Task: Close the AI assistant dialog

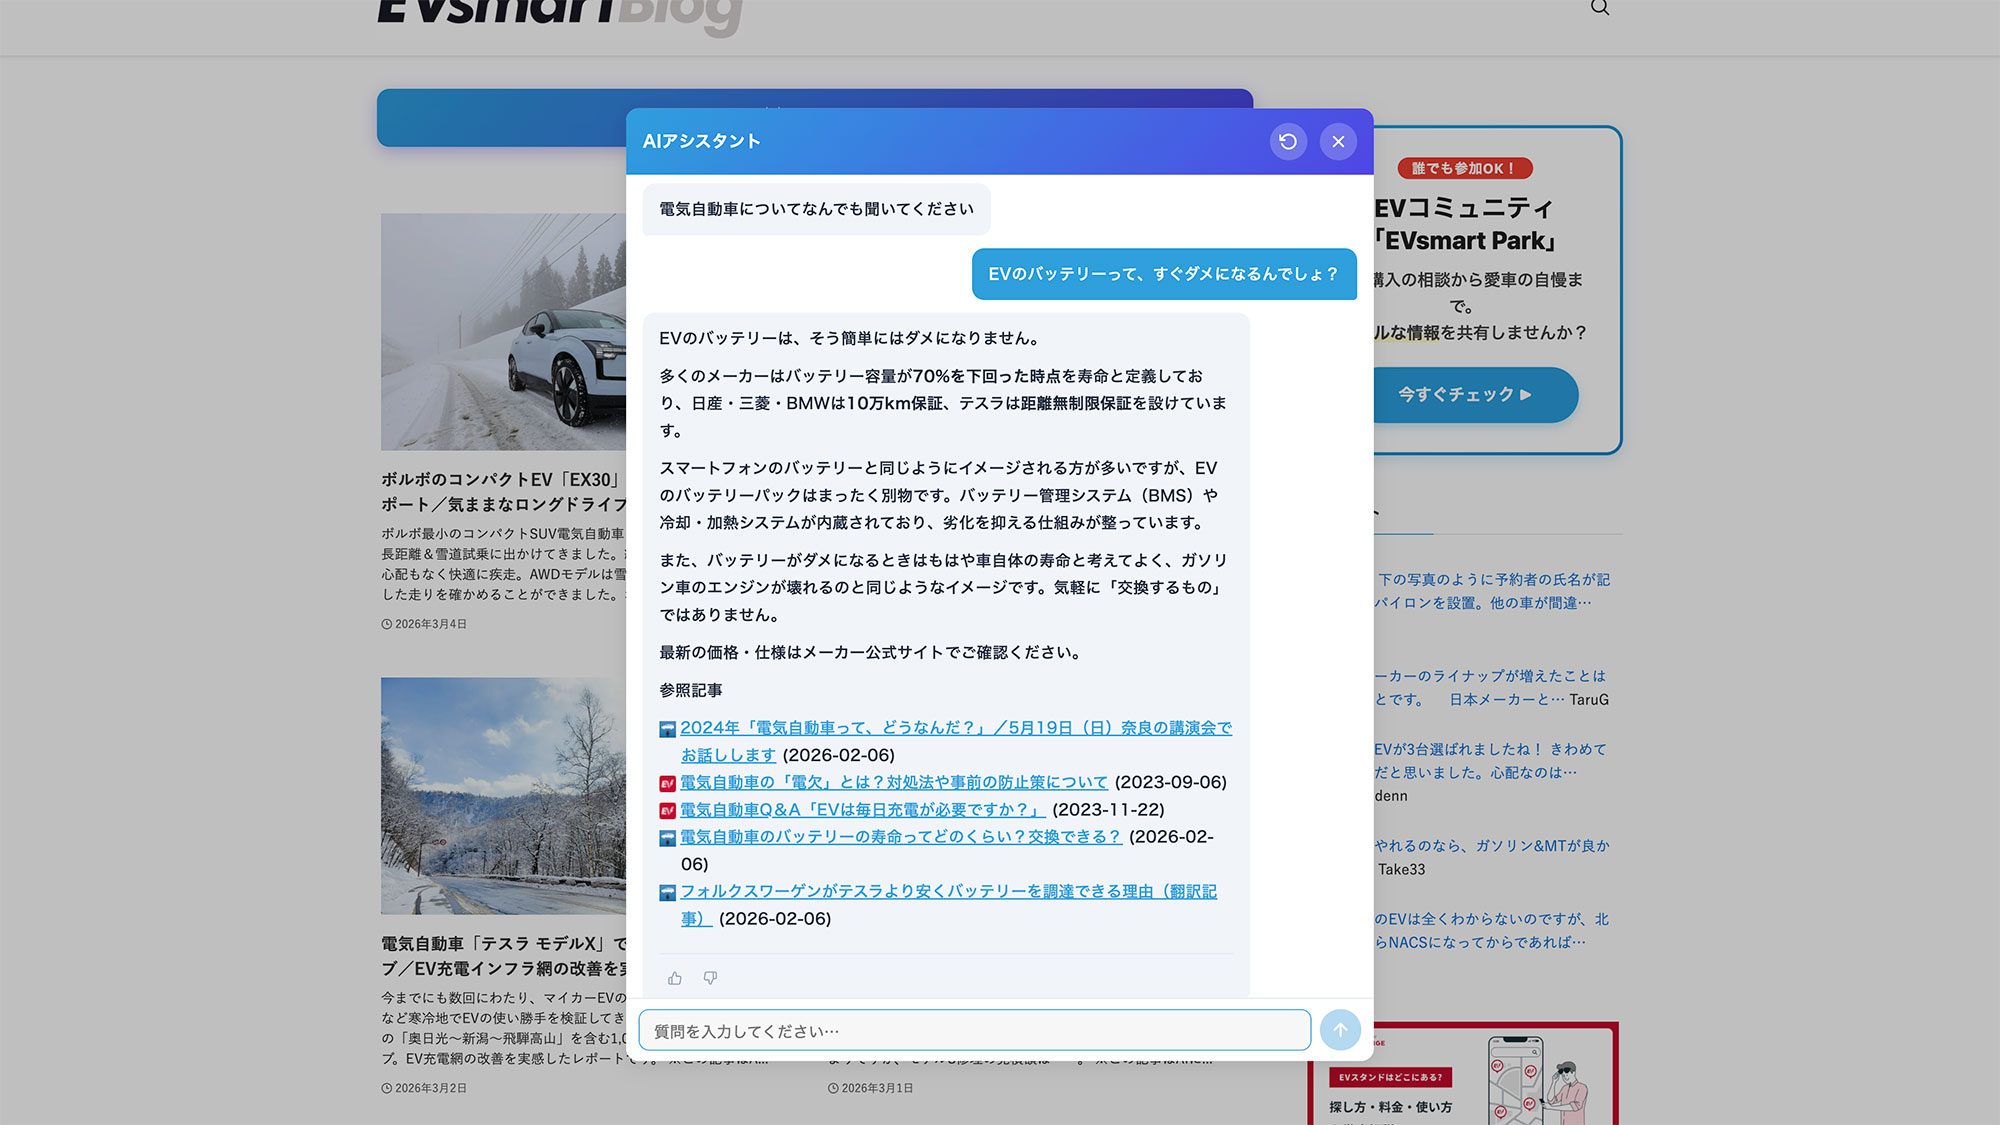Action: (1338, 141)
